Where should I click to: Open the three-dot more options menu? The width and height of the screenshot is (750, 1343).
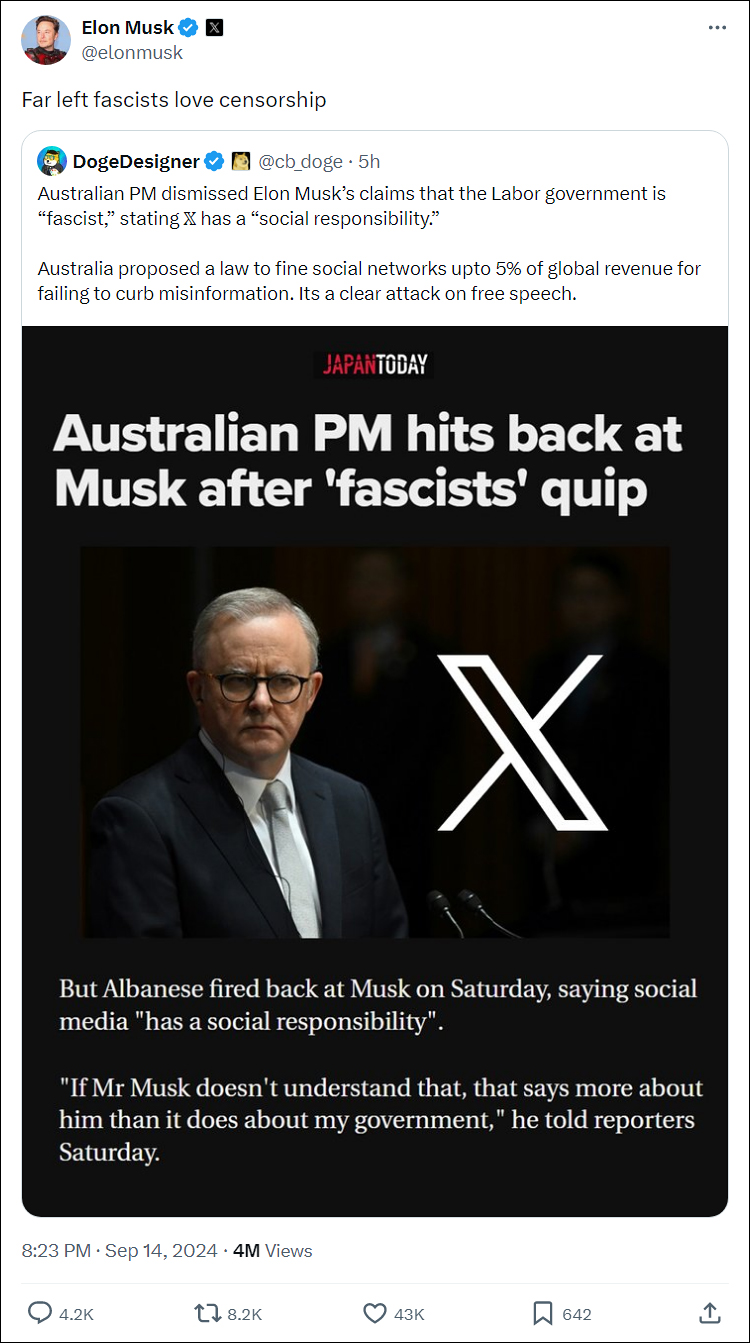coord(717,28)
